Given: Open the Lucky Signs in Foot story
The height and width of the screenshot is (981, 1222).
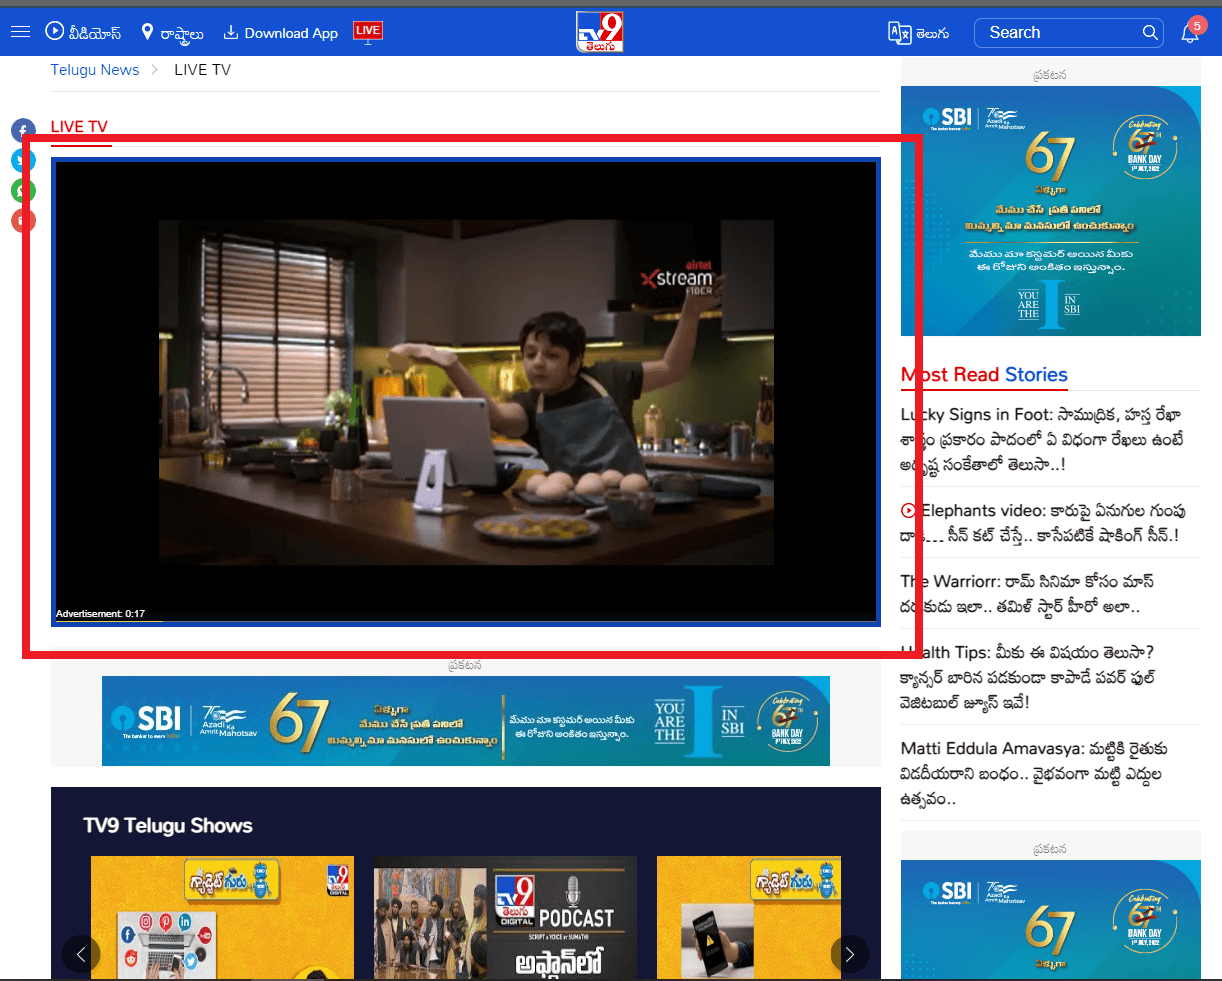Looking at the screenshot, I should click(x=1042, y=439).
